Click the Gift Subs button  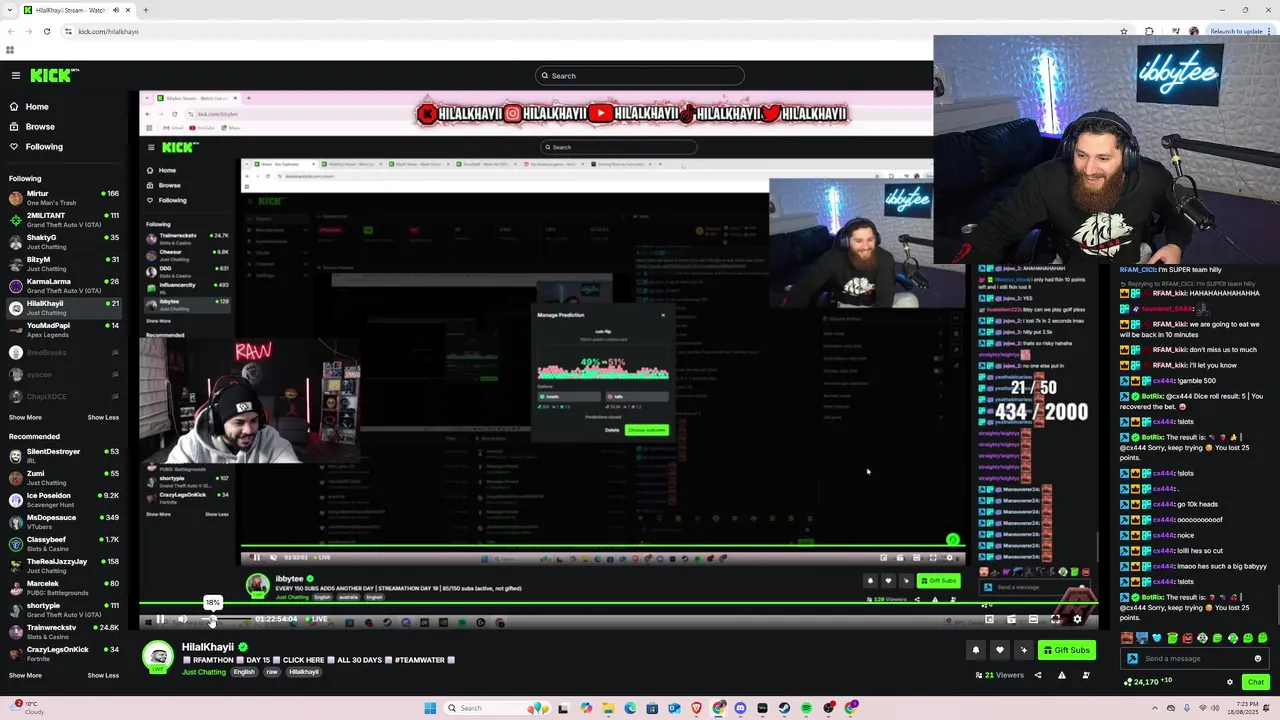coord(1066,650)
